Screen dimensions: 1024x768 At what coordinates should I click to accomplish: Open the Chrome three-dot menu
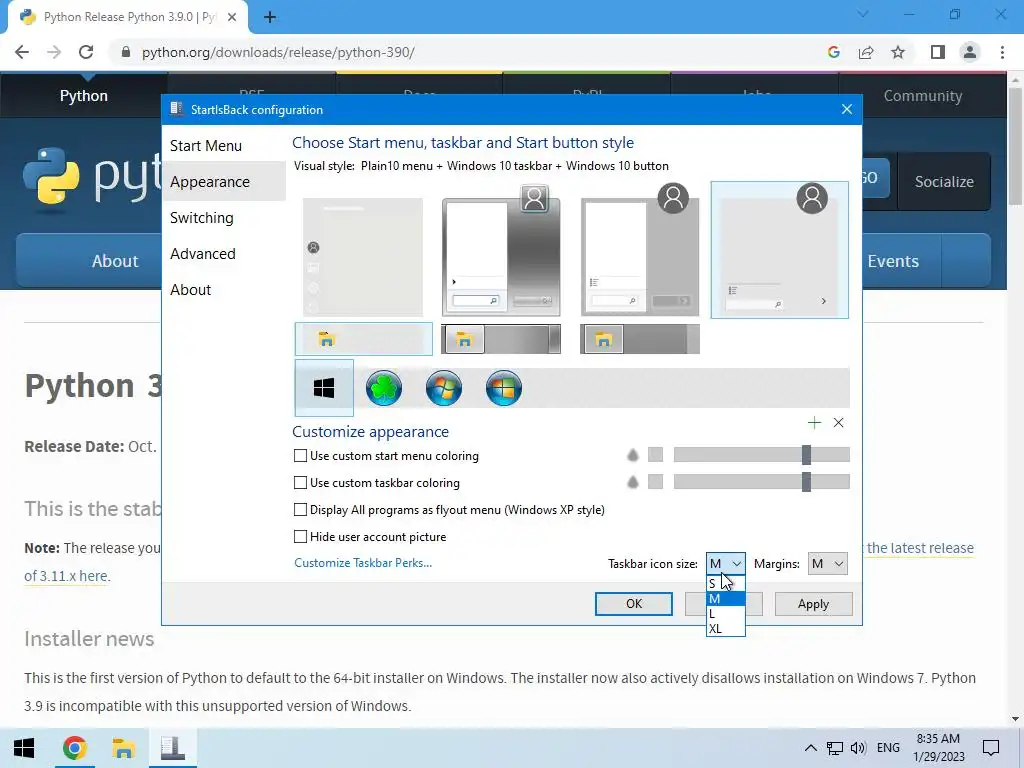(1002, 52)
